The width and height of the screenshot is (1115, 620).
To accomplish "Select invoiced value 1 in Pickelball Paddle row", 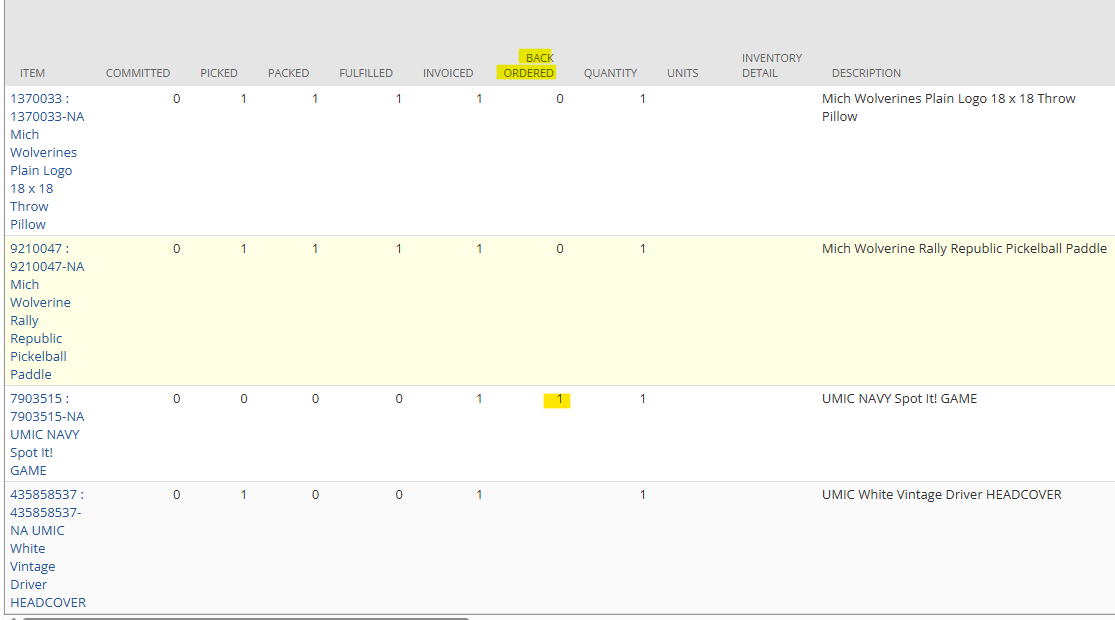I will 479,249.
